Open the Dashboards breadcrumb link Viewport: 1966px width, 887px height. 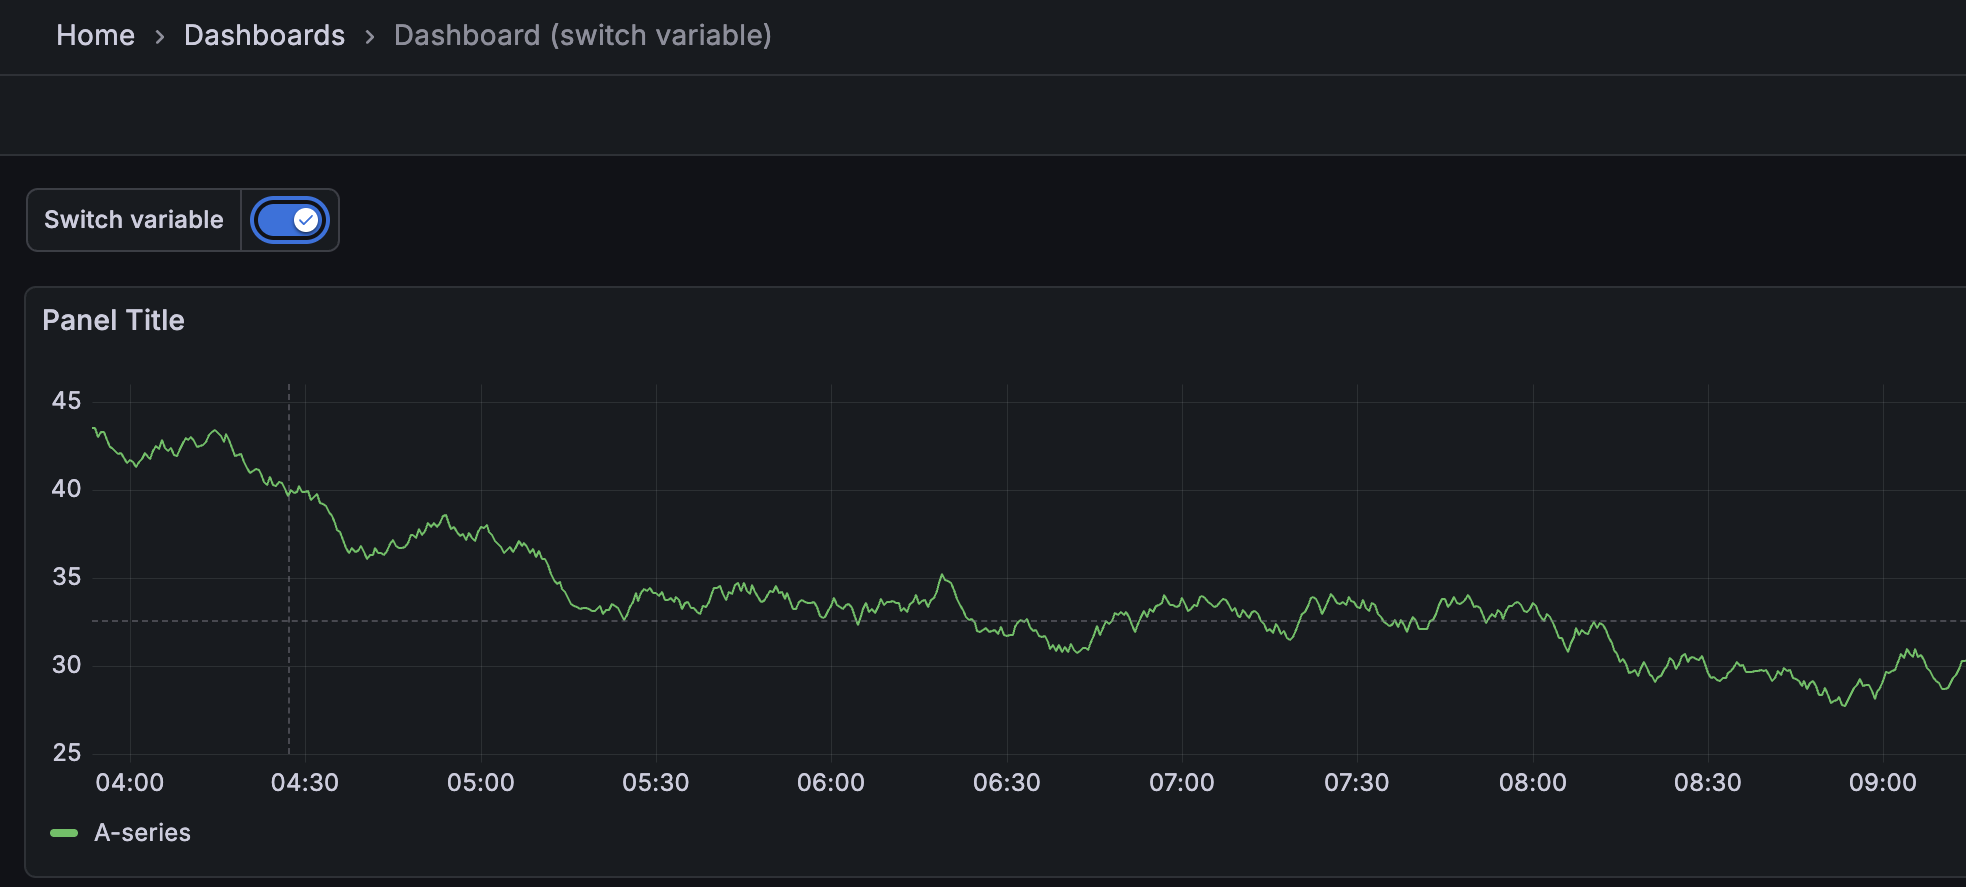264,36
